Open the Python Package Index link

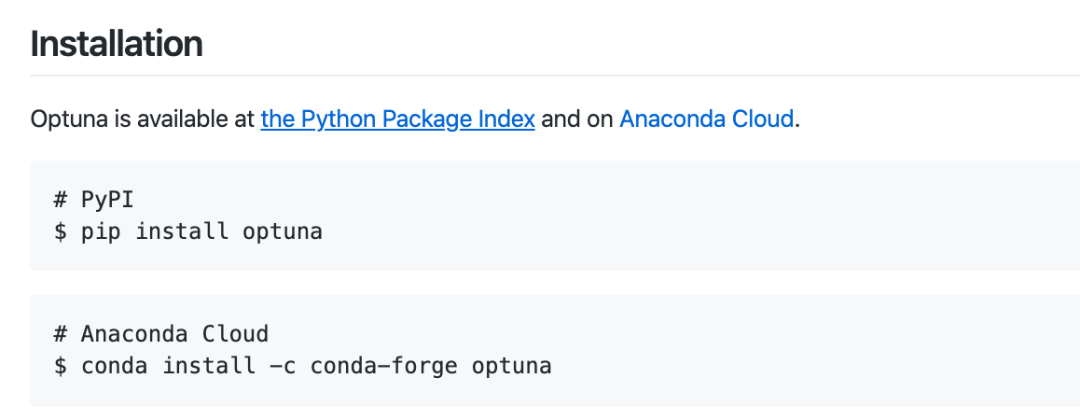[397, 120]
